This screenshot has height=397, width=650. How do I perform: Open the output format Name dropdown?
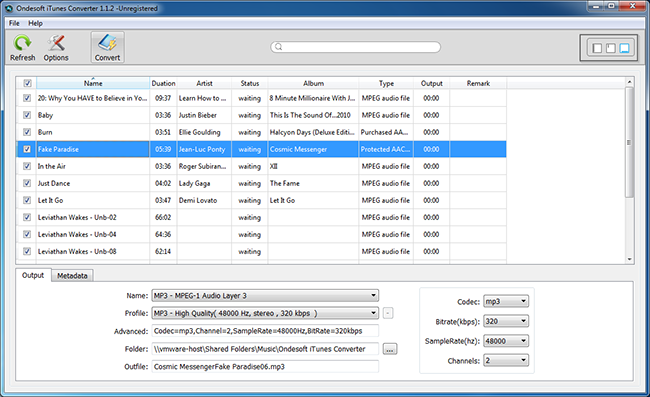tap(265, 295)
